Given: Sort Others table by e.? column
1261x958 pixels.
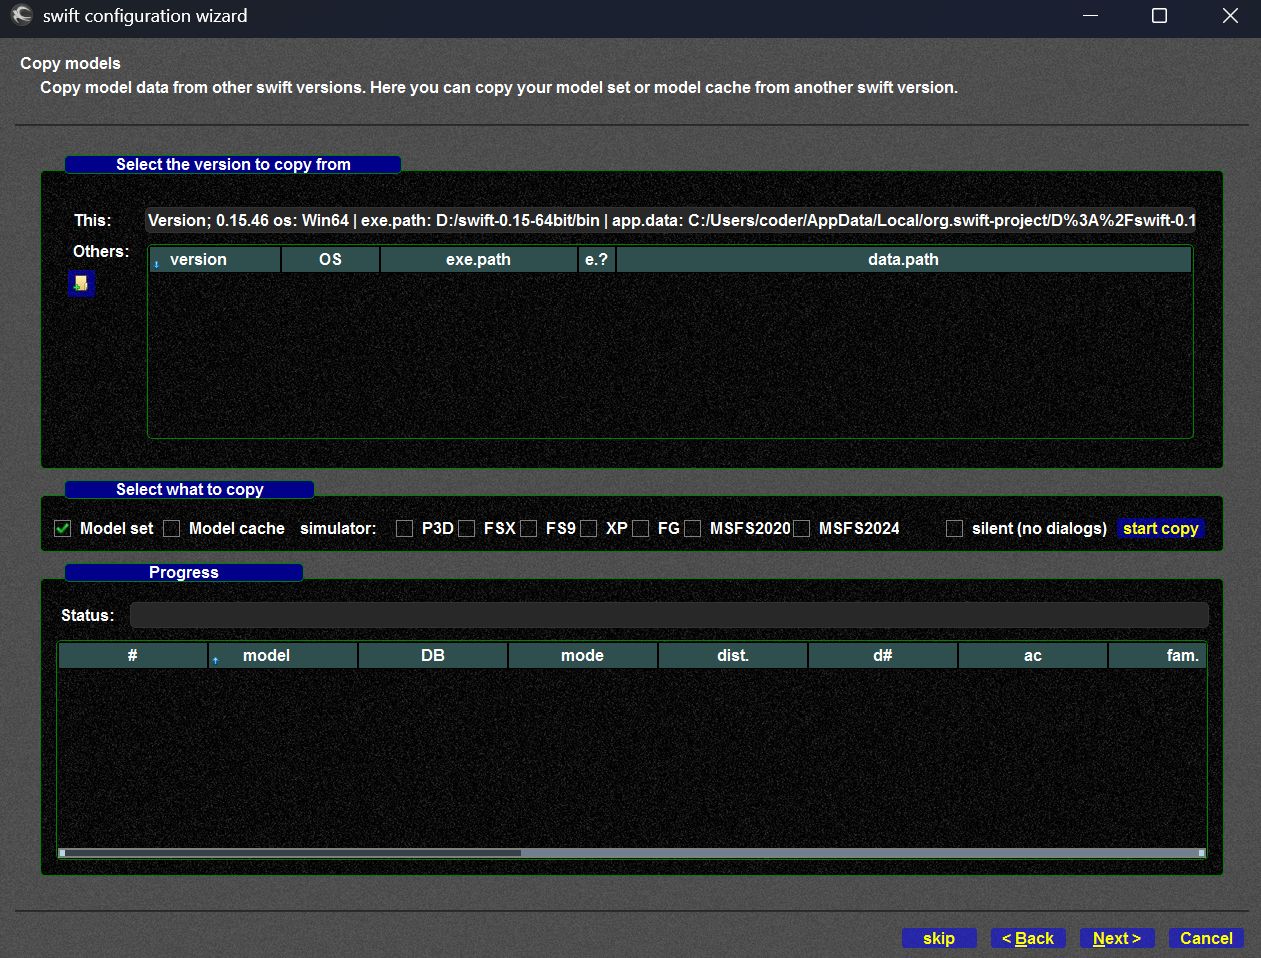Looking at the screenshot, I should click(596, 259).
